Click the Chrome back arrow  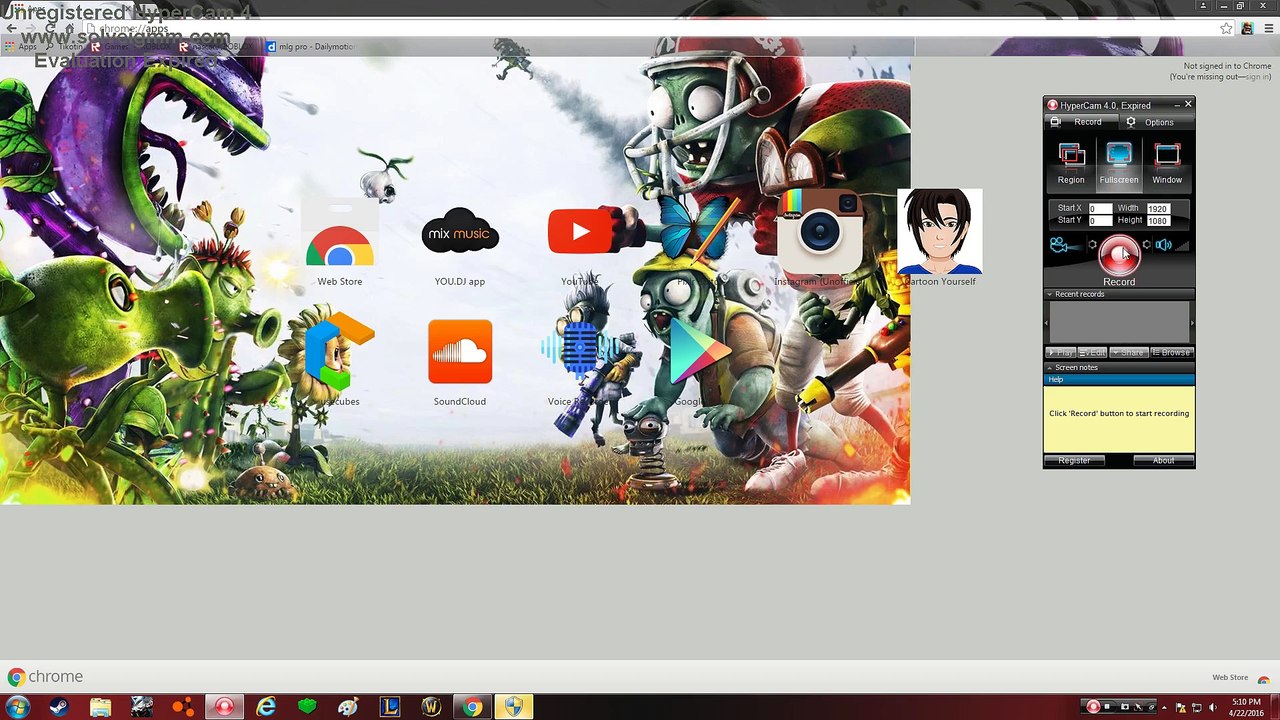pos(11,29)
